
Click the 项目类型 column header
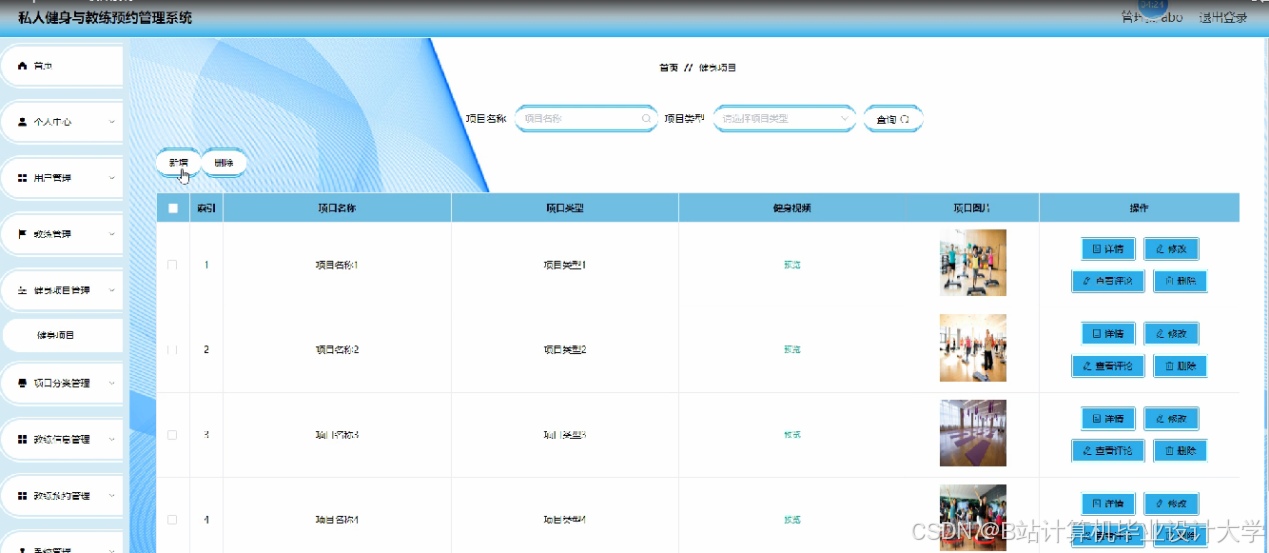pyautogui.click(x=565, y=208)
